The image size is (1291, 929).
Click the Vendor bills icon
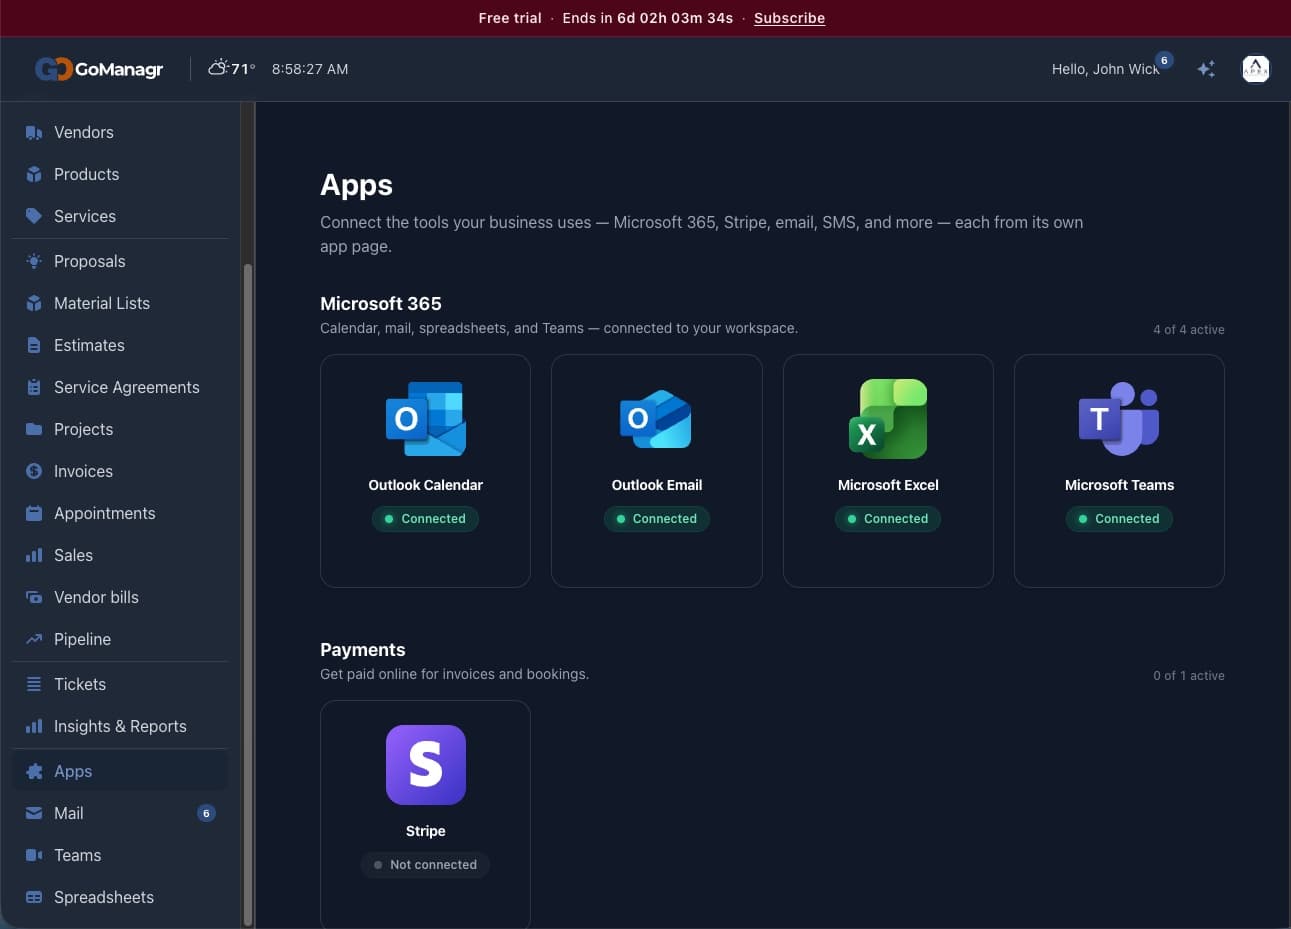click(34, 597)
